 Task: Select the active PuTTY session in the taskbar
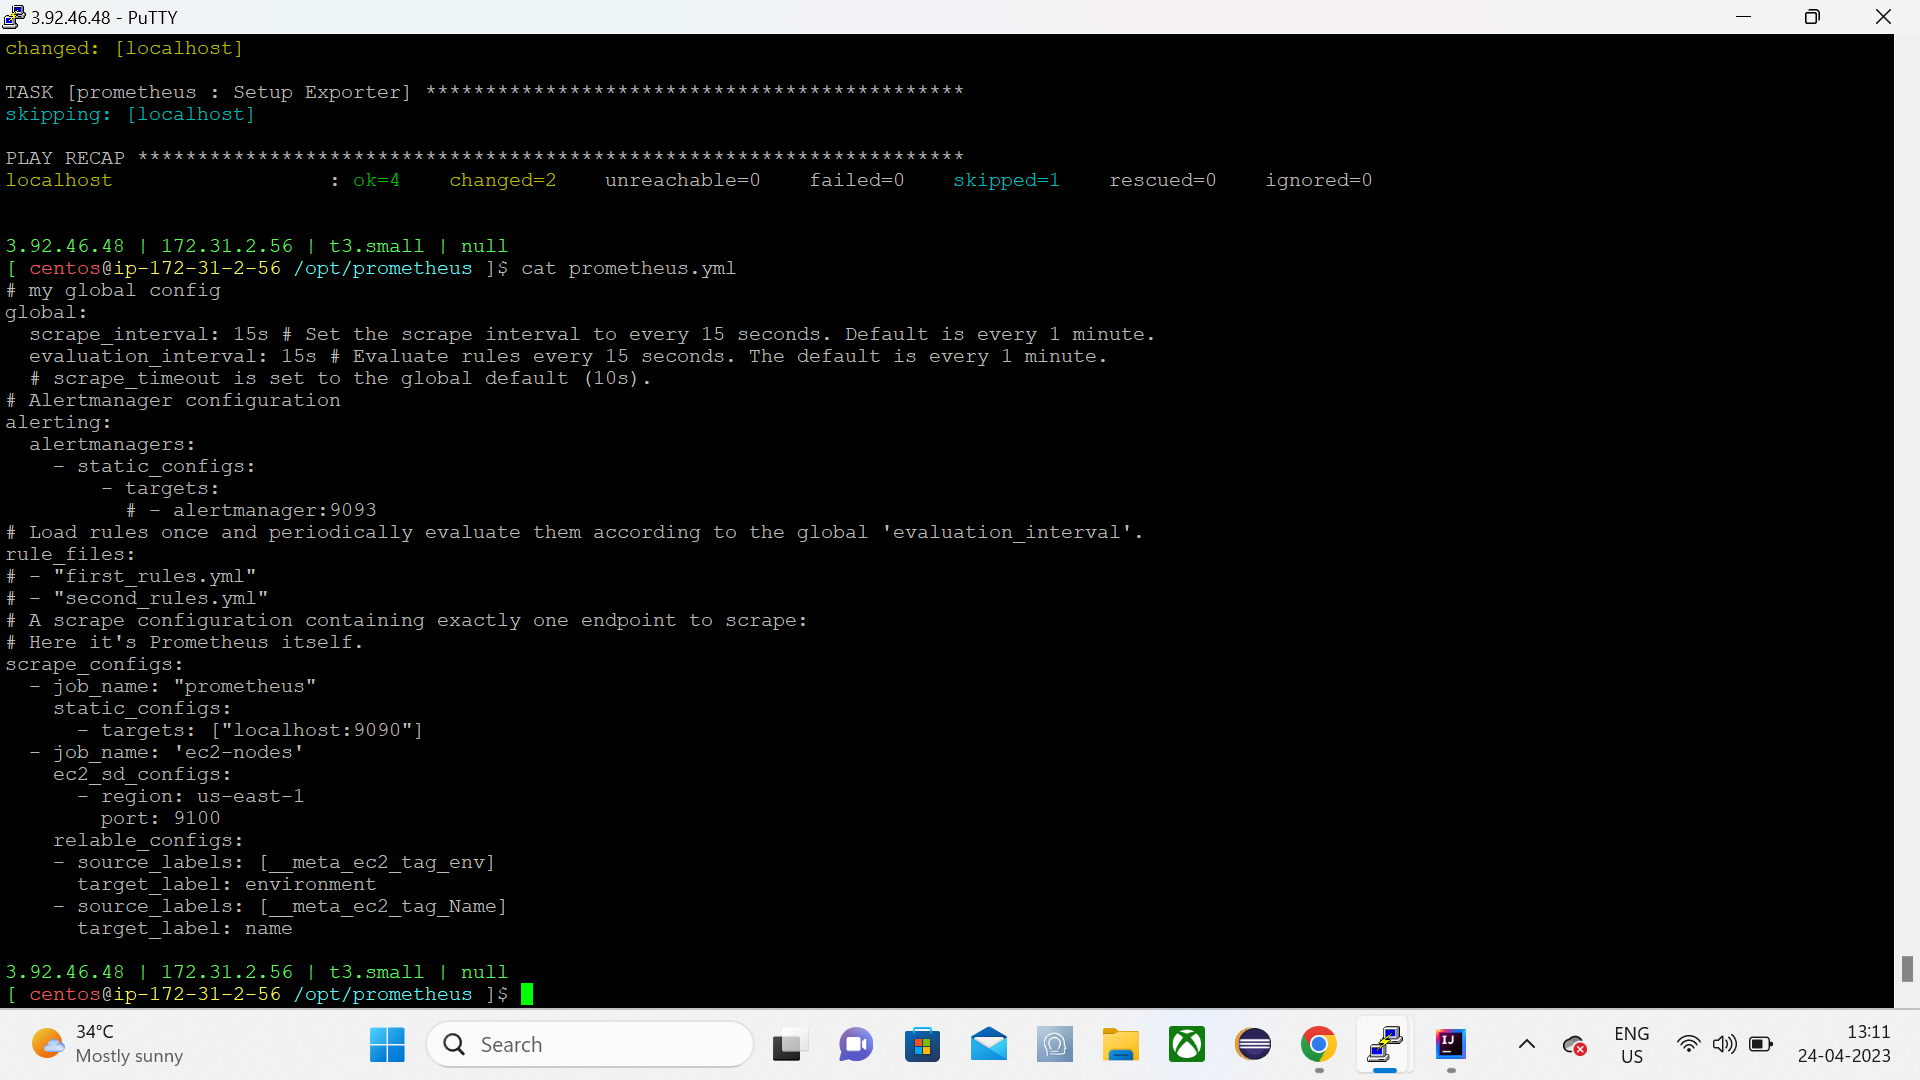1385,1044
